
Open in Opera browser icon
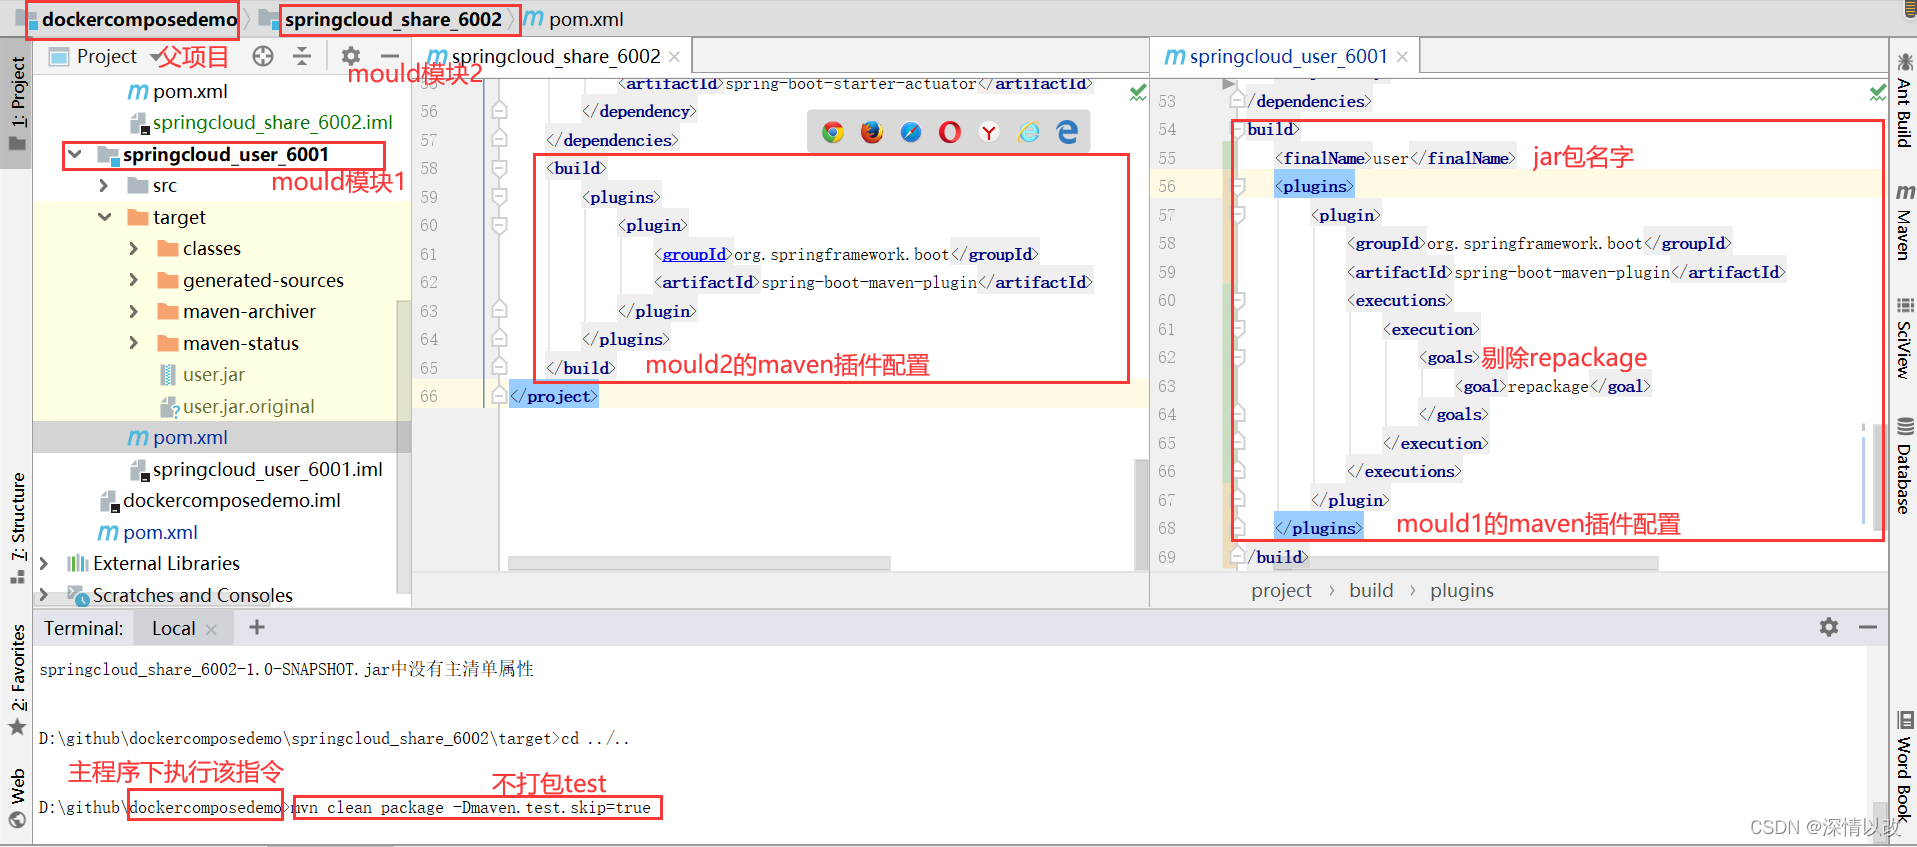[x=950, y=132]
